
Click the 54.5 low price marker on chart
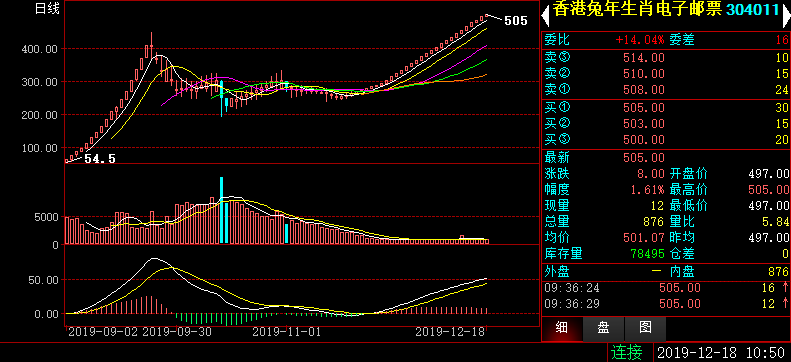[x=100, y=159]
